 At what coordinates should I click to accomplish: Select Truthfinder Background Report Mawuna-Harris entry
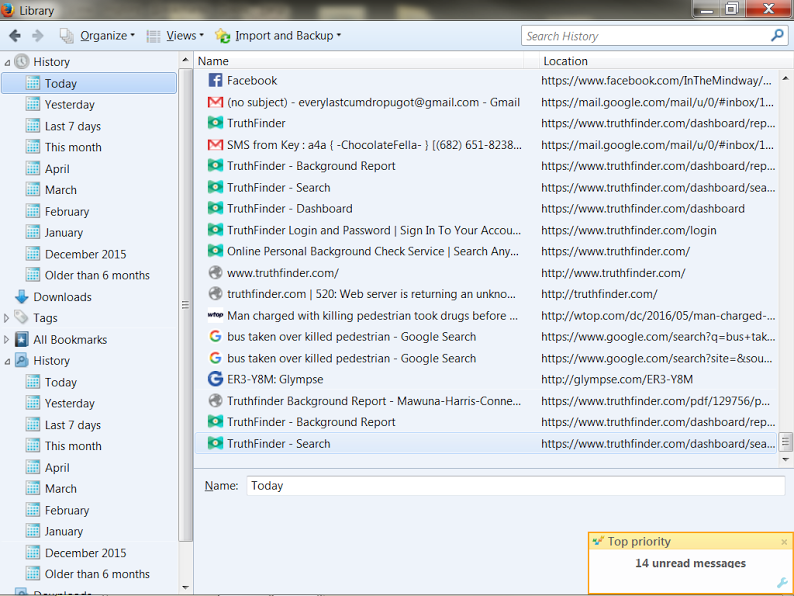coord(486,401)
